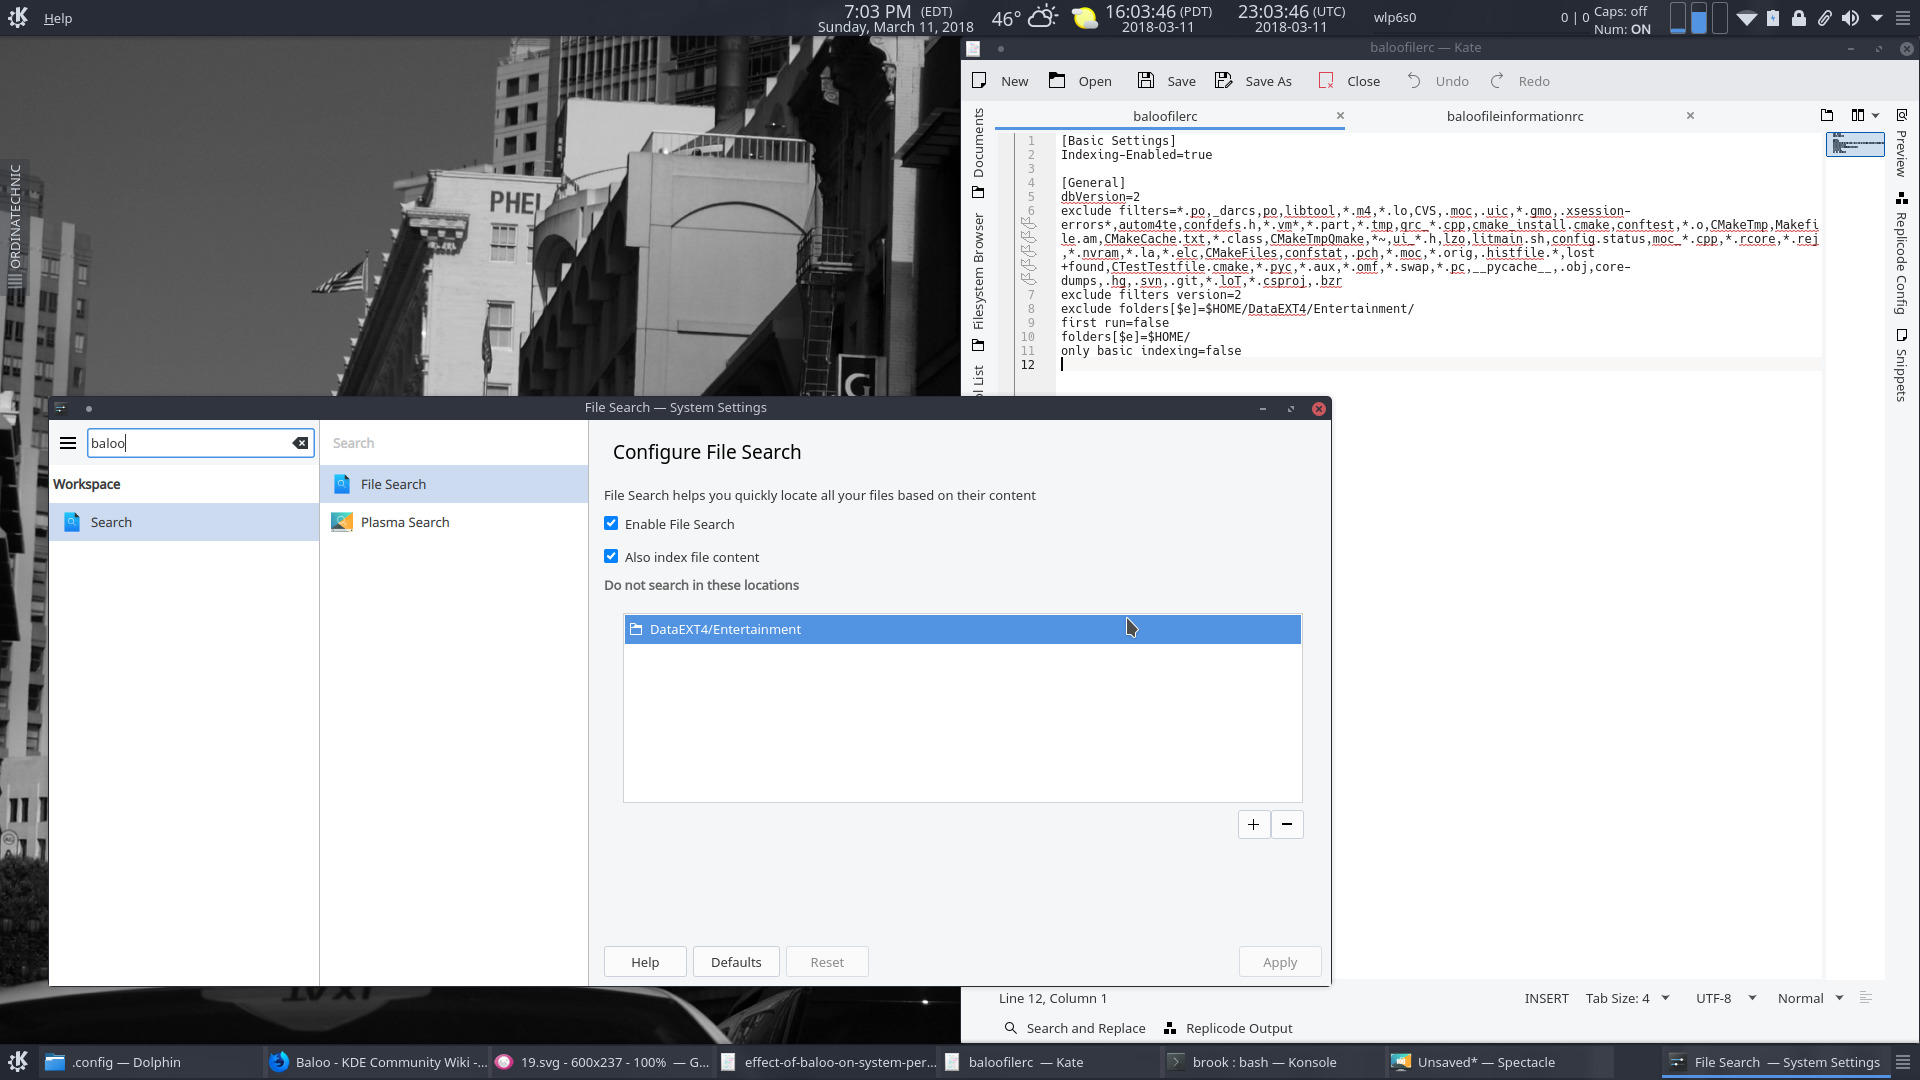Click the Kate minimap scrollbar thumbnail

[1855, 145]
